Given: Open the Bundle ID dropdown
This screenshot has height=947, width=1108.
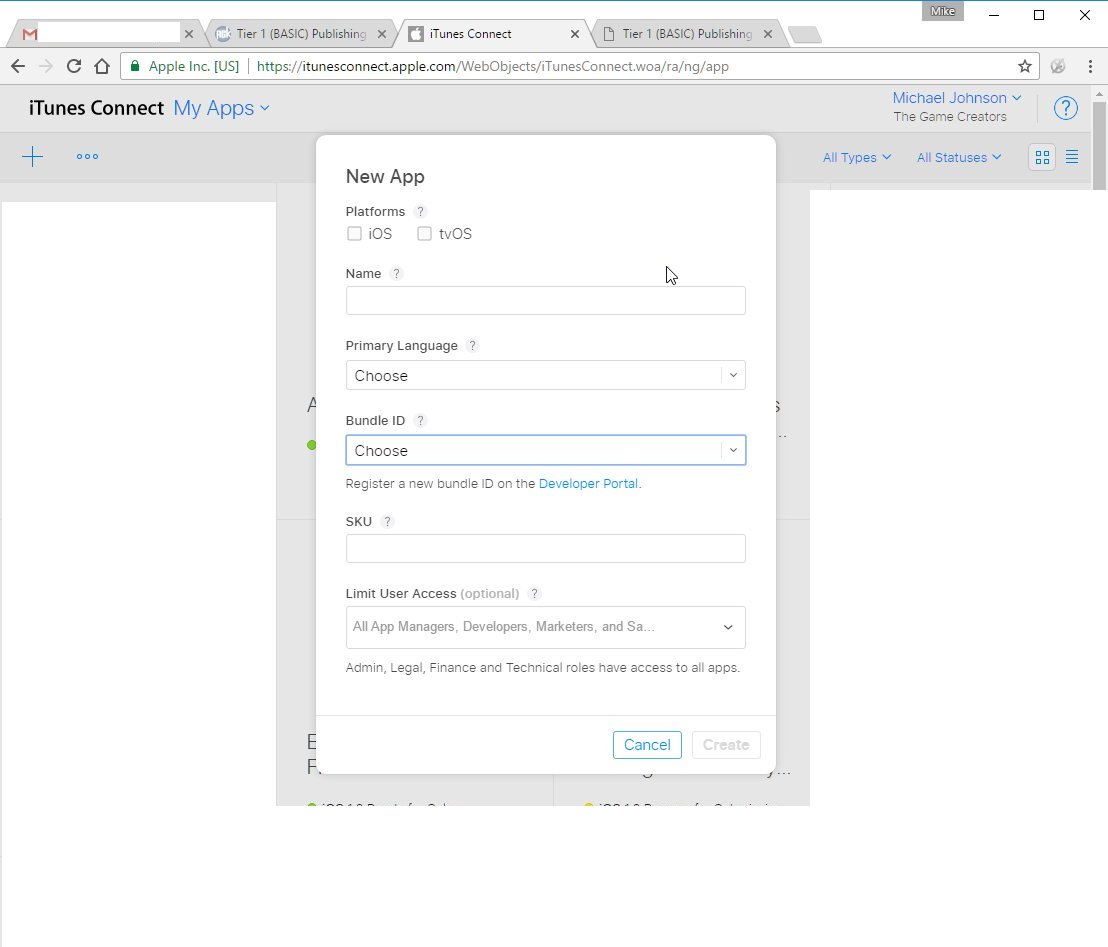Looking at the screenshot, I should coord(546,450).
